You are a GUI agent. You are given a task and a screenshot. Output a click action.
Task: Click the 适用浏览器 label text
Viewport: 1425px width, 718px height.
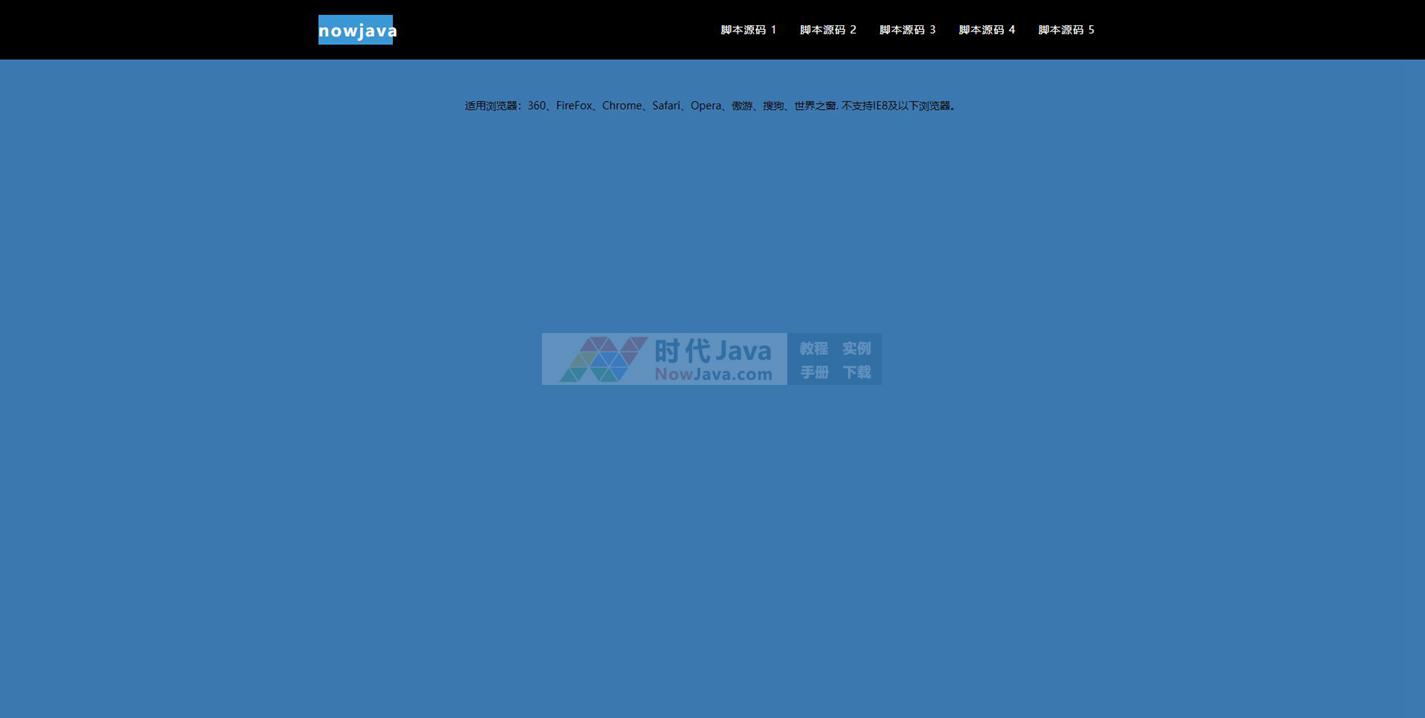pos(491,106)
